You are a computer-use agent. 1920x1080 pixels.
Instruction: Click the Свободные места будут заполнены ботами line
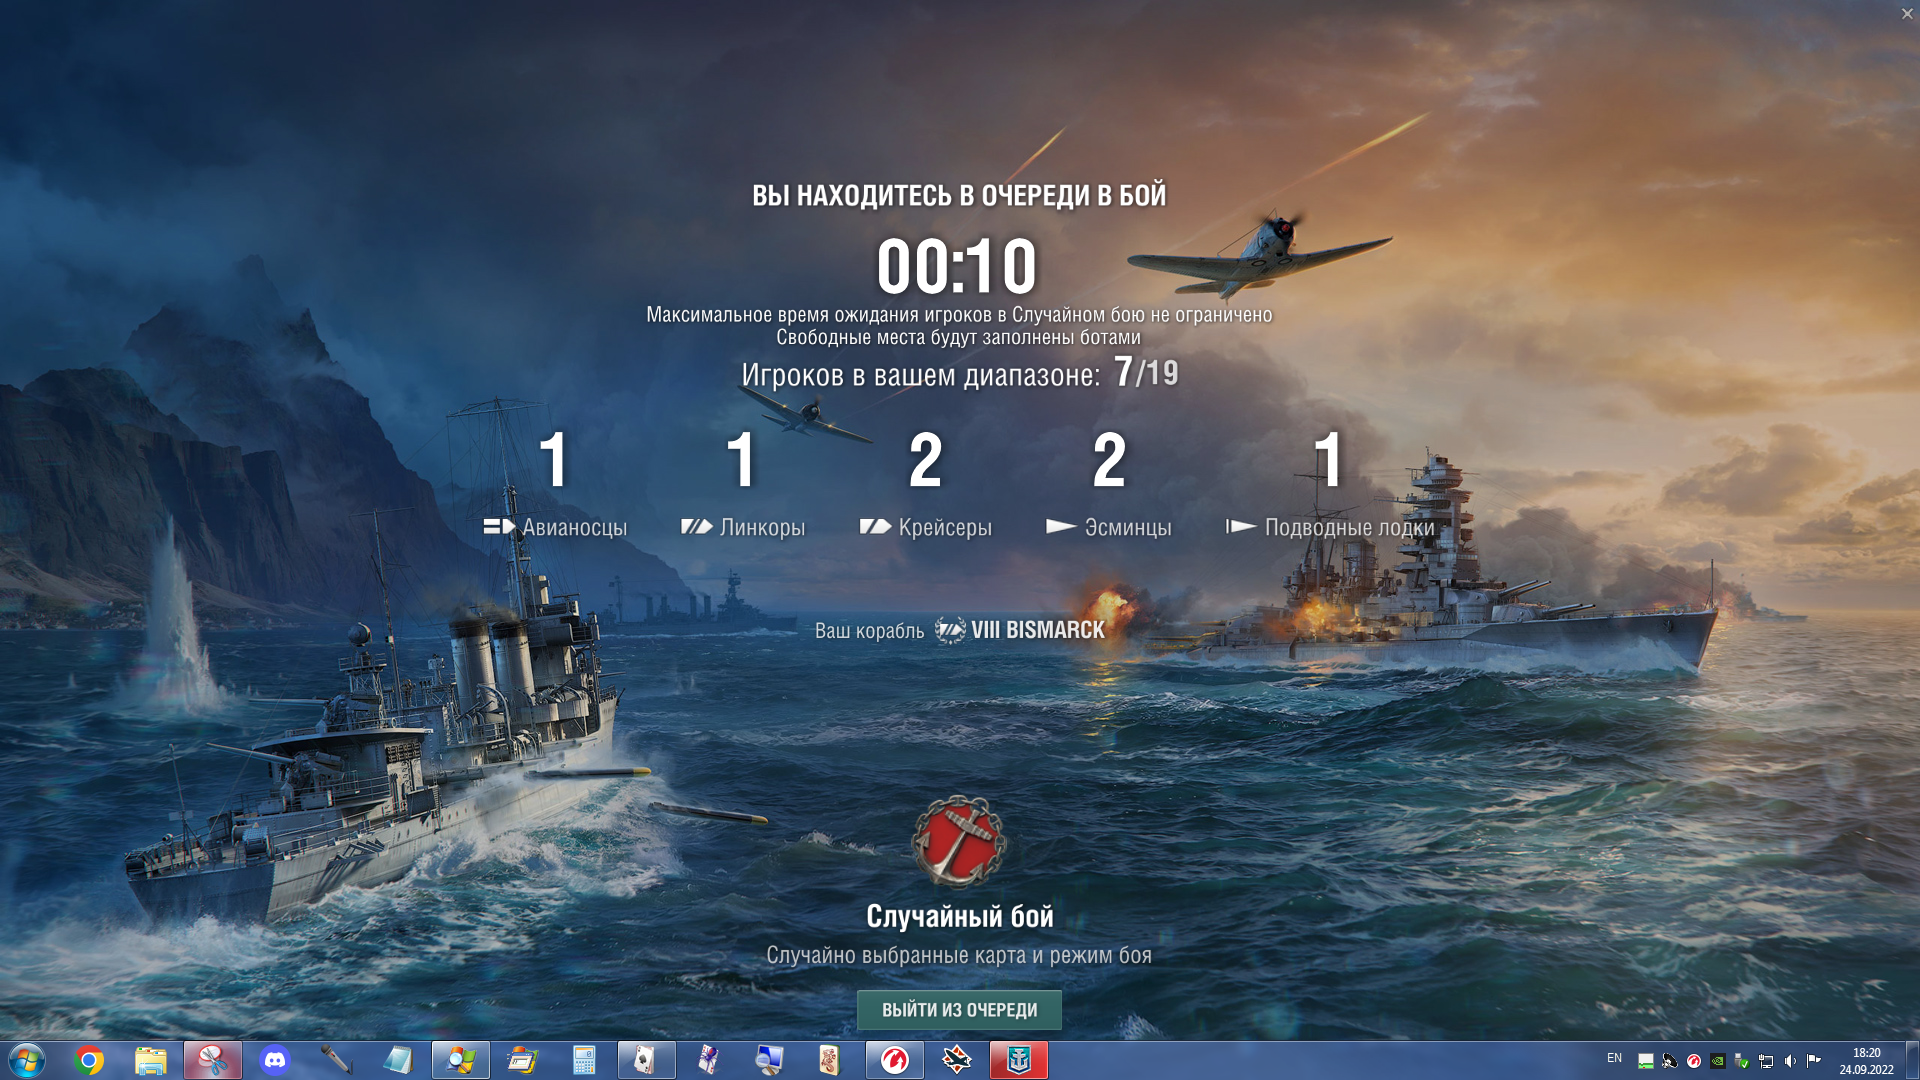tap(958, 337)
